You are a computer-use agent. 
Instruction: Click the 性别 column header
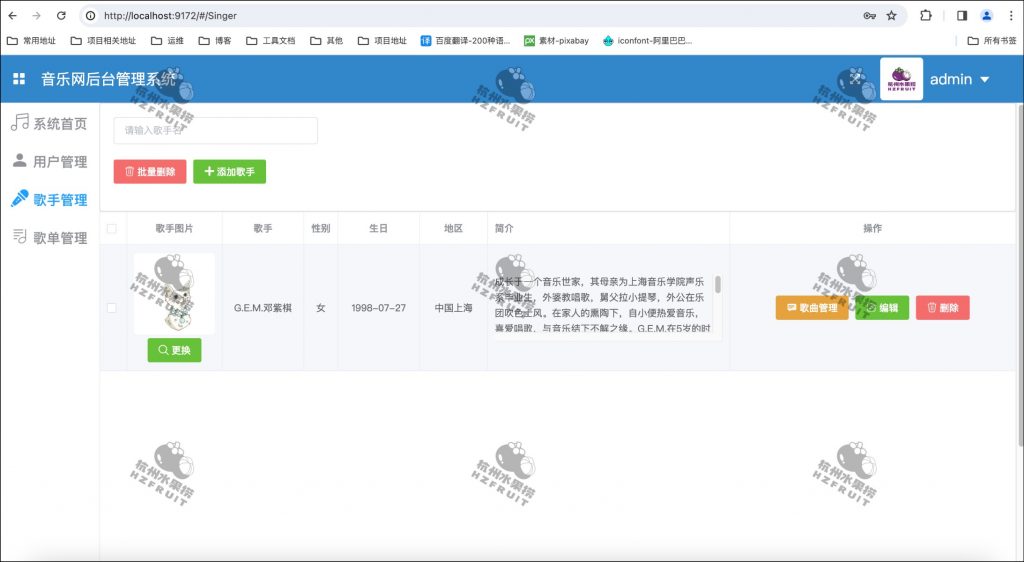click(x=321, y=228)
